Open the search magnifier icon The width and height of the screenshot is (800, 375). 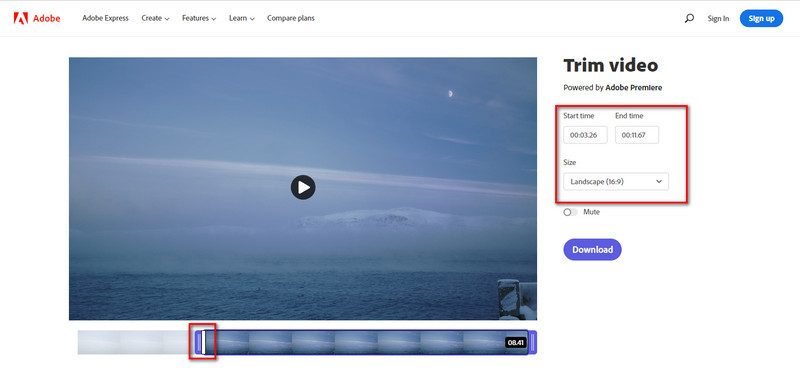coord(689,18)
